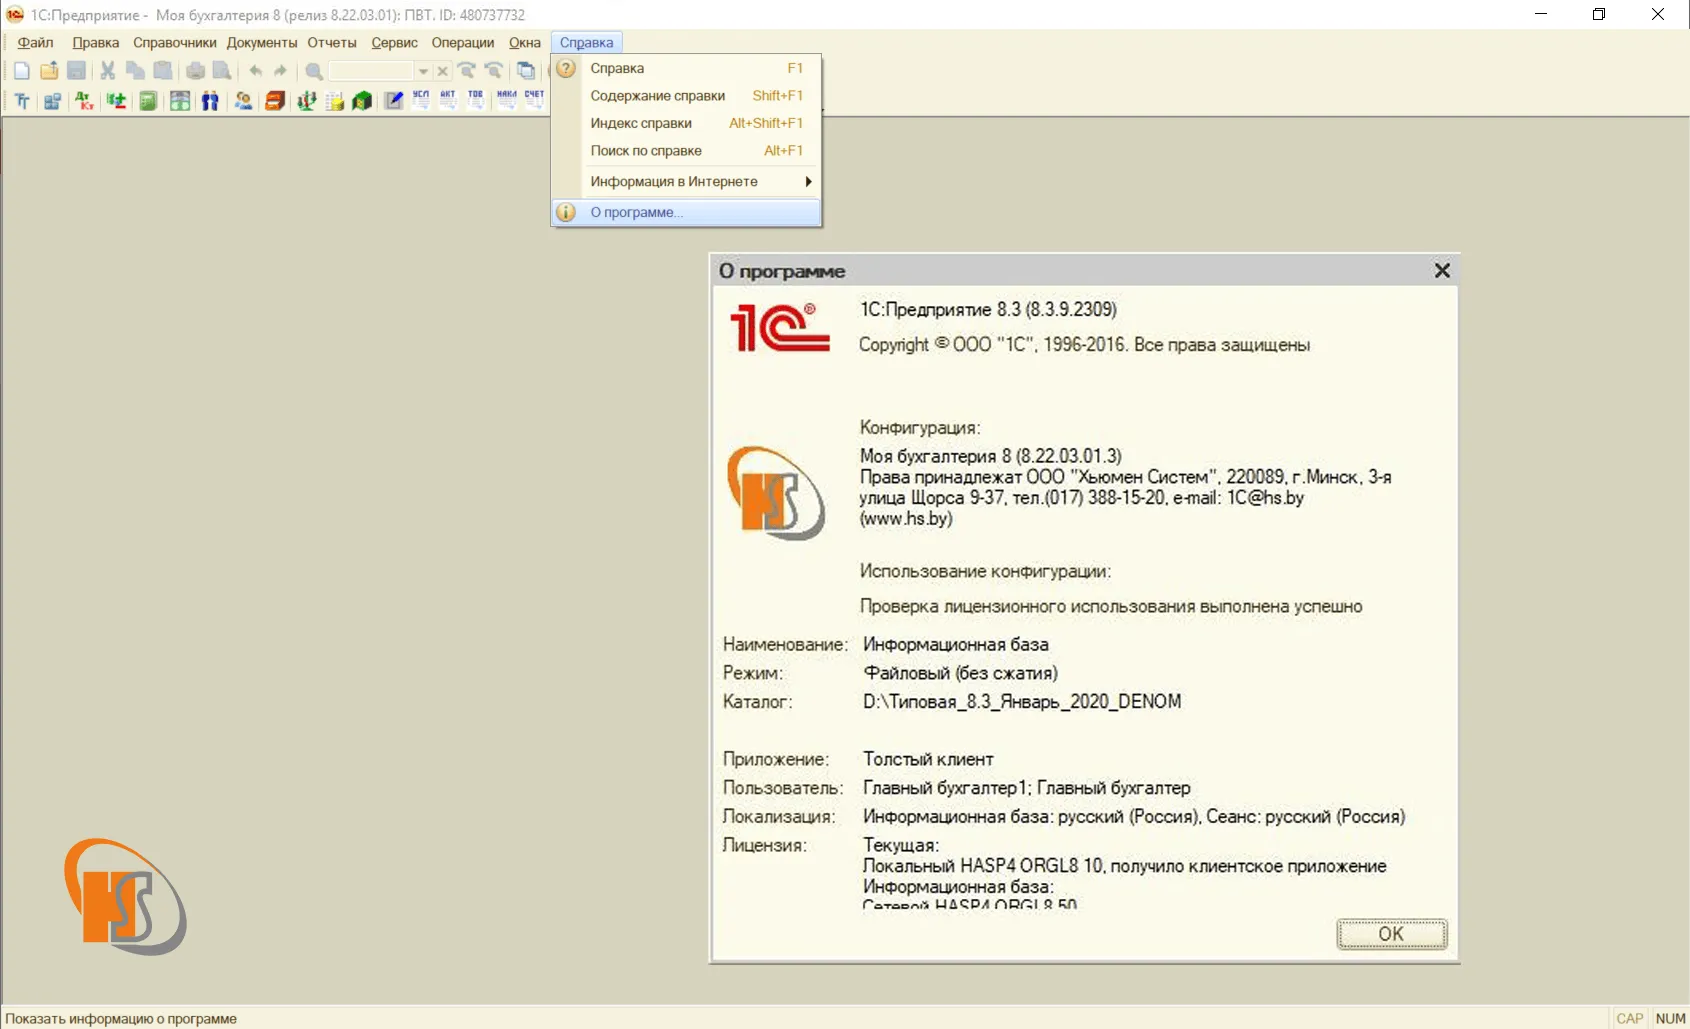Click the Cut scissors icon
This screenshot has height=1029, width=1690.
tap(108, 71)
